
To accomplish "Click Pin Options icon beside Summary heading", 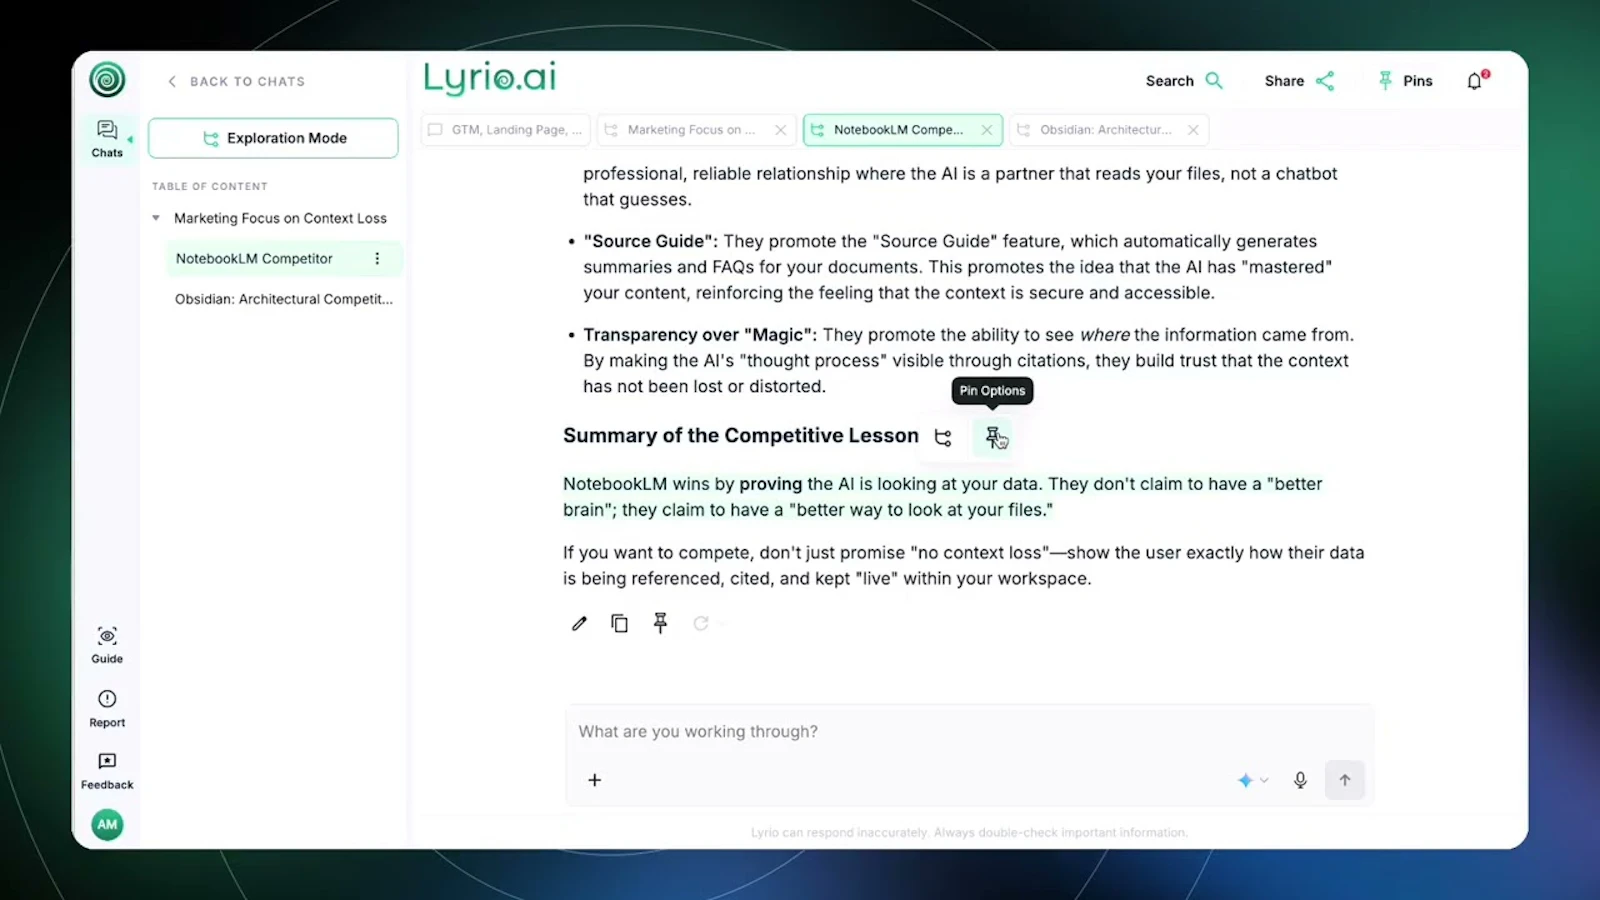I will [993, 438].
